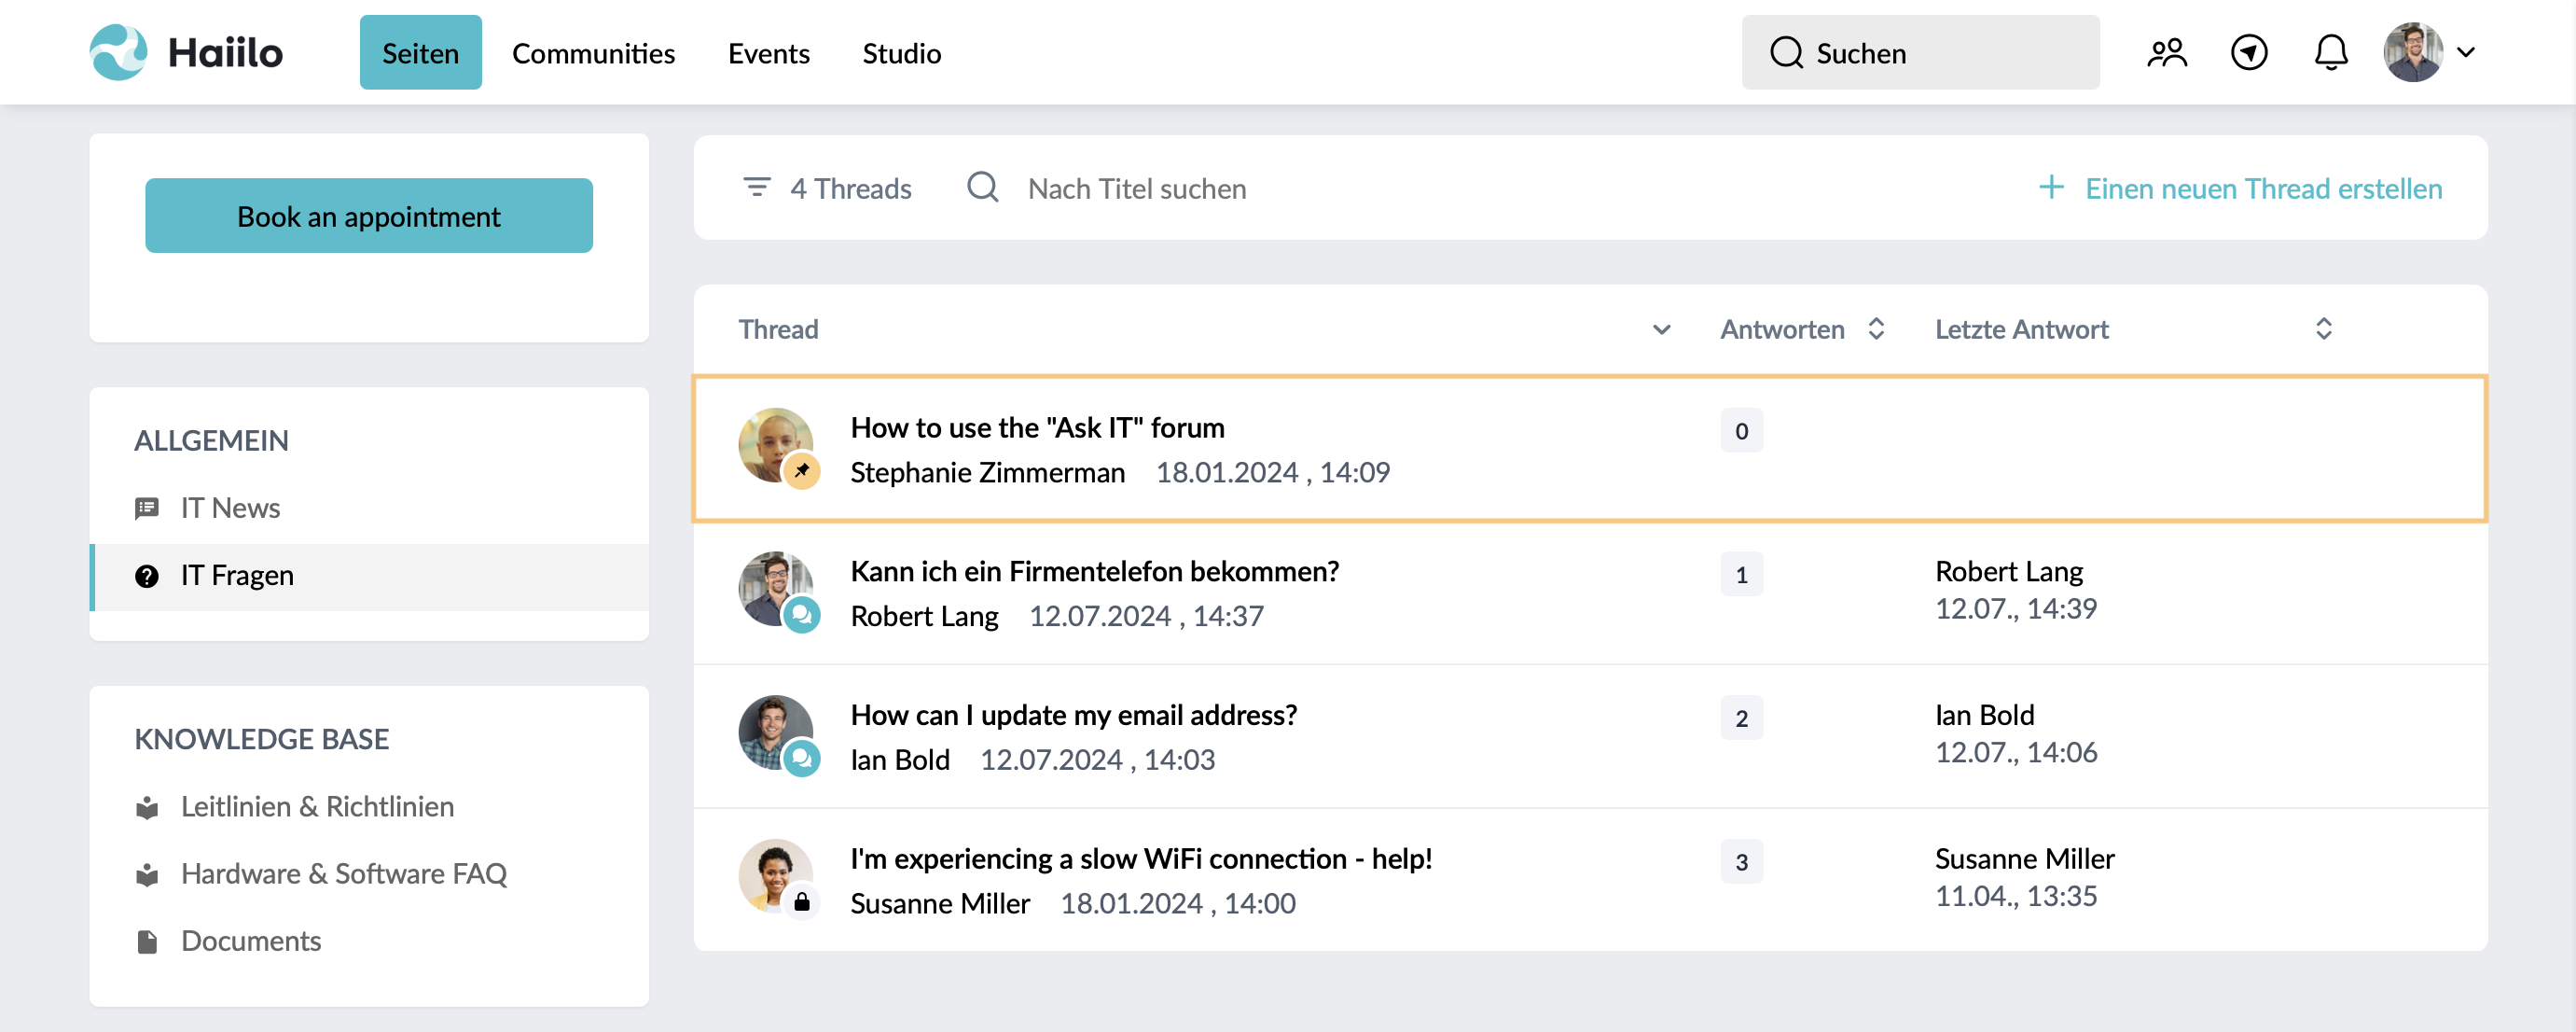The image size is (2576, 1032).
Task: Click the Leitlinien & Richtlinien wiki icon
Action: pyautogui.click(x=146, y=807)
